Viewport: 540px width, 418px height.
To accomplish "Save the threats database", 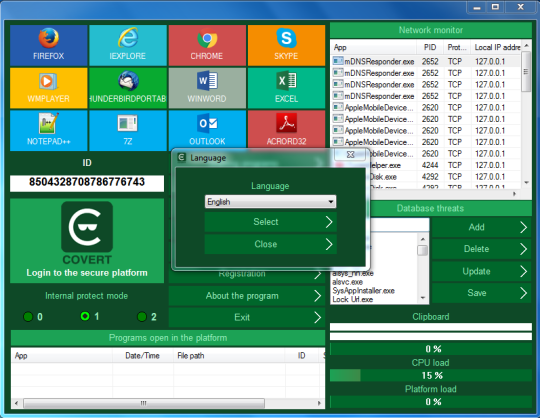I will coord(481,293).
